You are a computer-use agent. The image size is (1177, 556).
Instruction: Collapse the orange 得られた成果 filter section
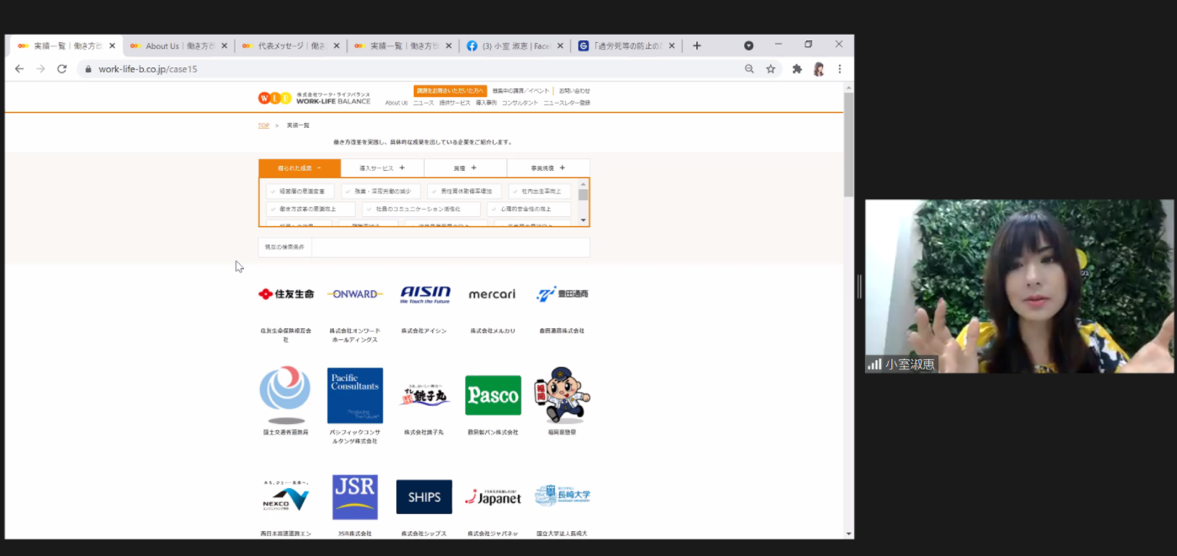[x=300, y=168]
